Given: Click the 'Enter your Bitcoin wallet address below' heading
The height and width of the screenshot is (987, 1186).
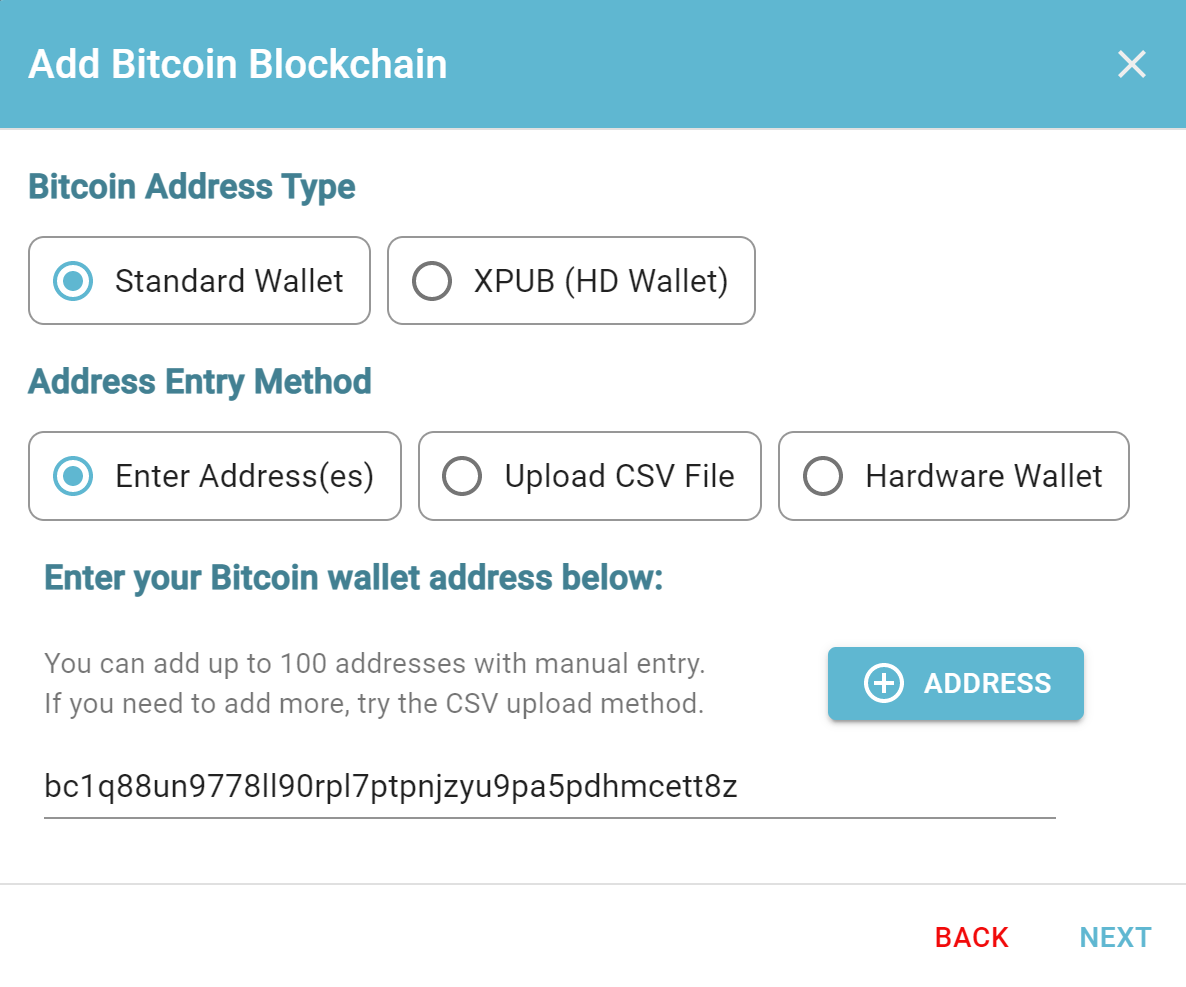Looking at the screenshot, I should (354, 578).
